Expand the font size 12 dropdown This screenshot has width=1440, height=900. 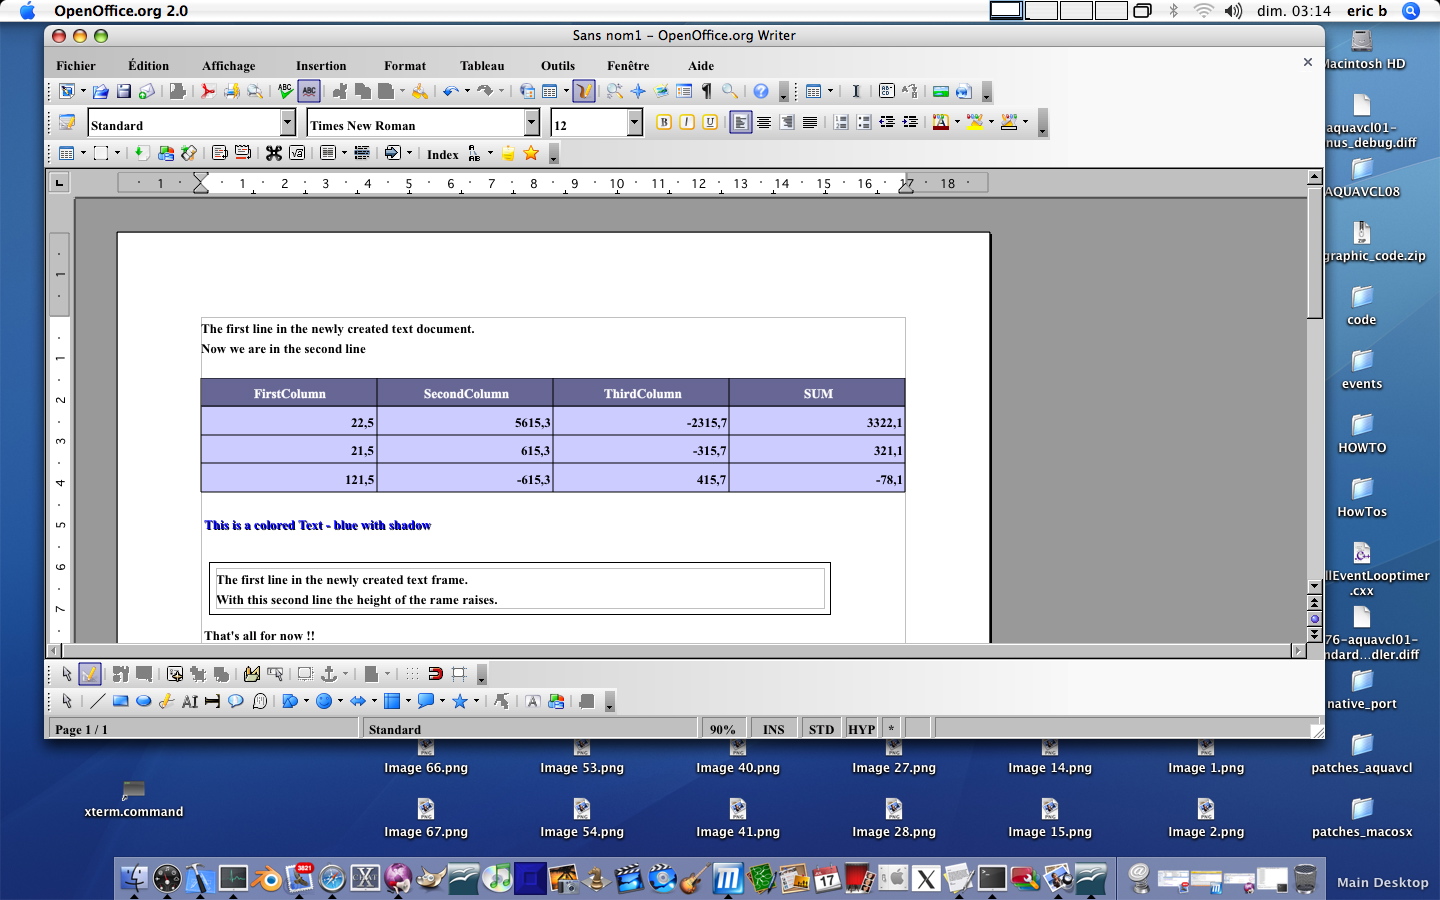634,123
